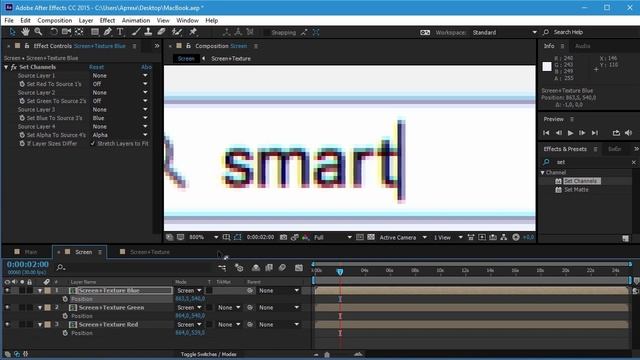Switch to the Main timeline tab
Image resolution: width=640 pixels, height=360 pixels.
point(31,252)
